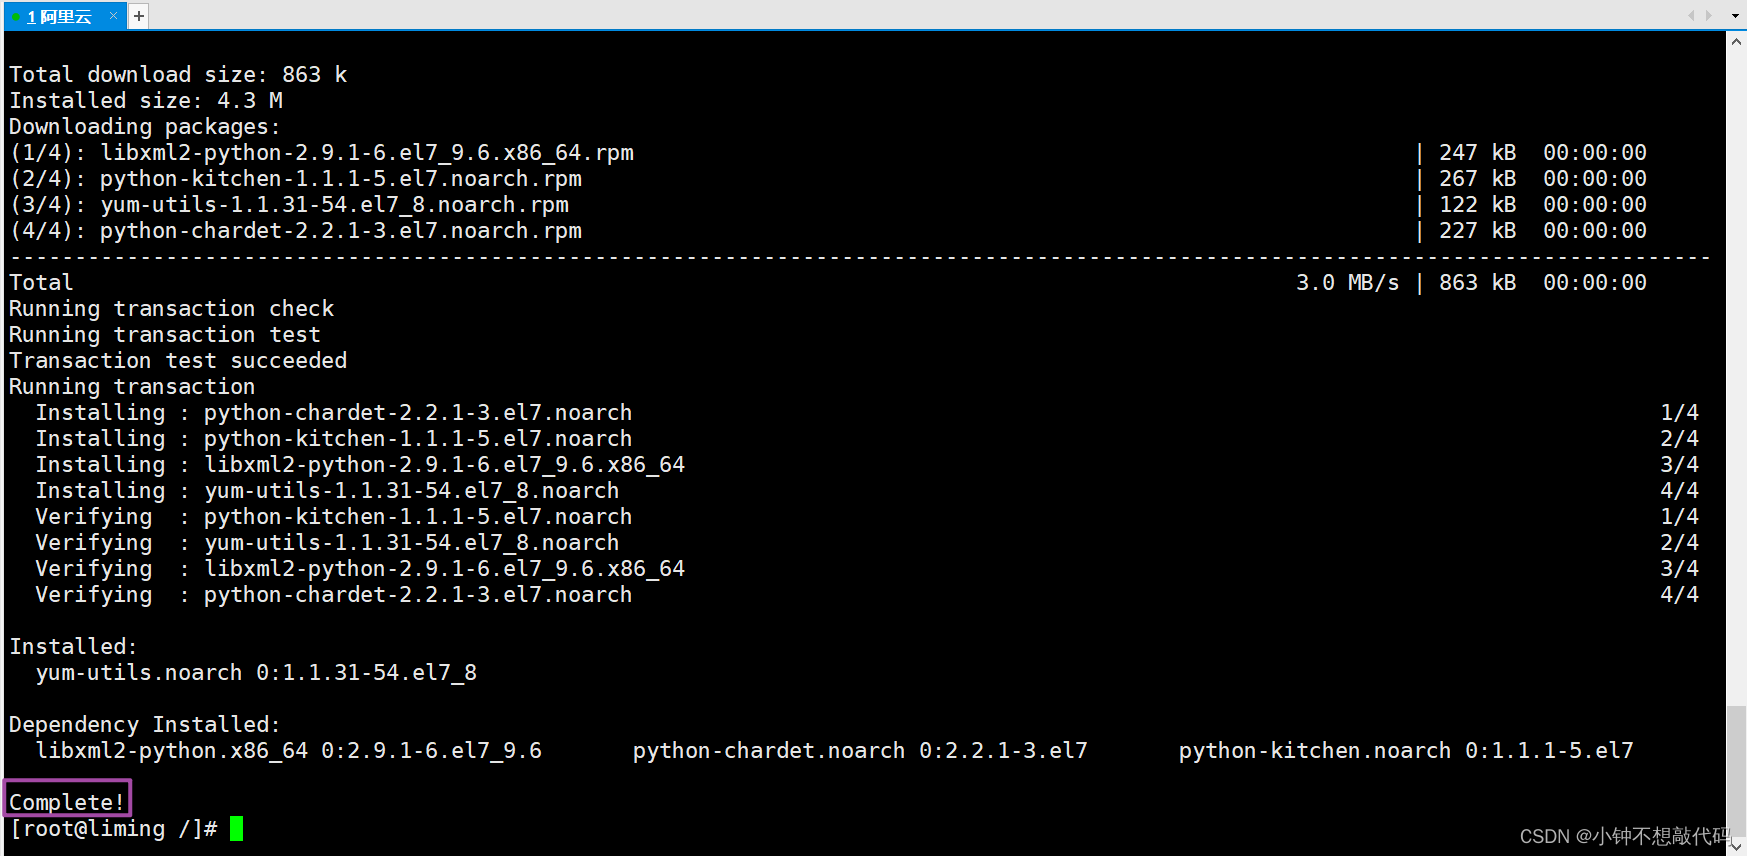Click the '227 kB' size value
This screenshot has height=856, width=1747.
tap(1478, 231)
